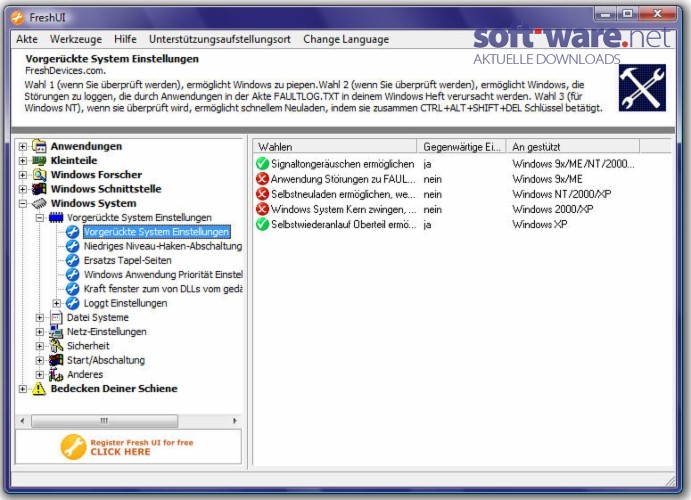Click the orange wrench register icon
The image size is (691, 500).
coord(73,447)
